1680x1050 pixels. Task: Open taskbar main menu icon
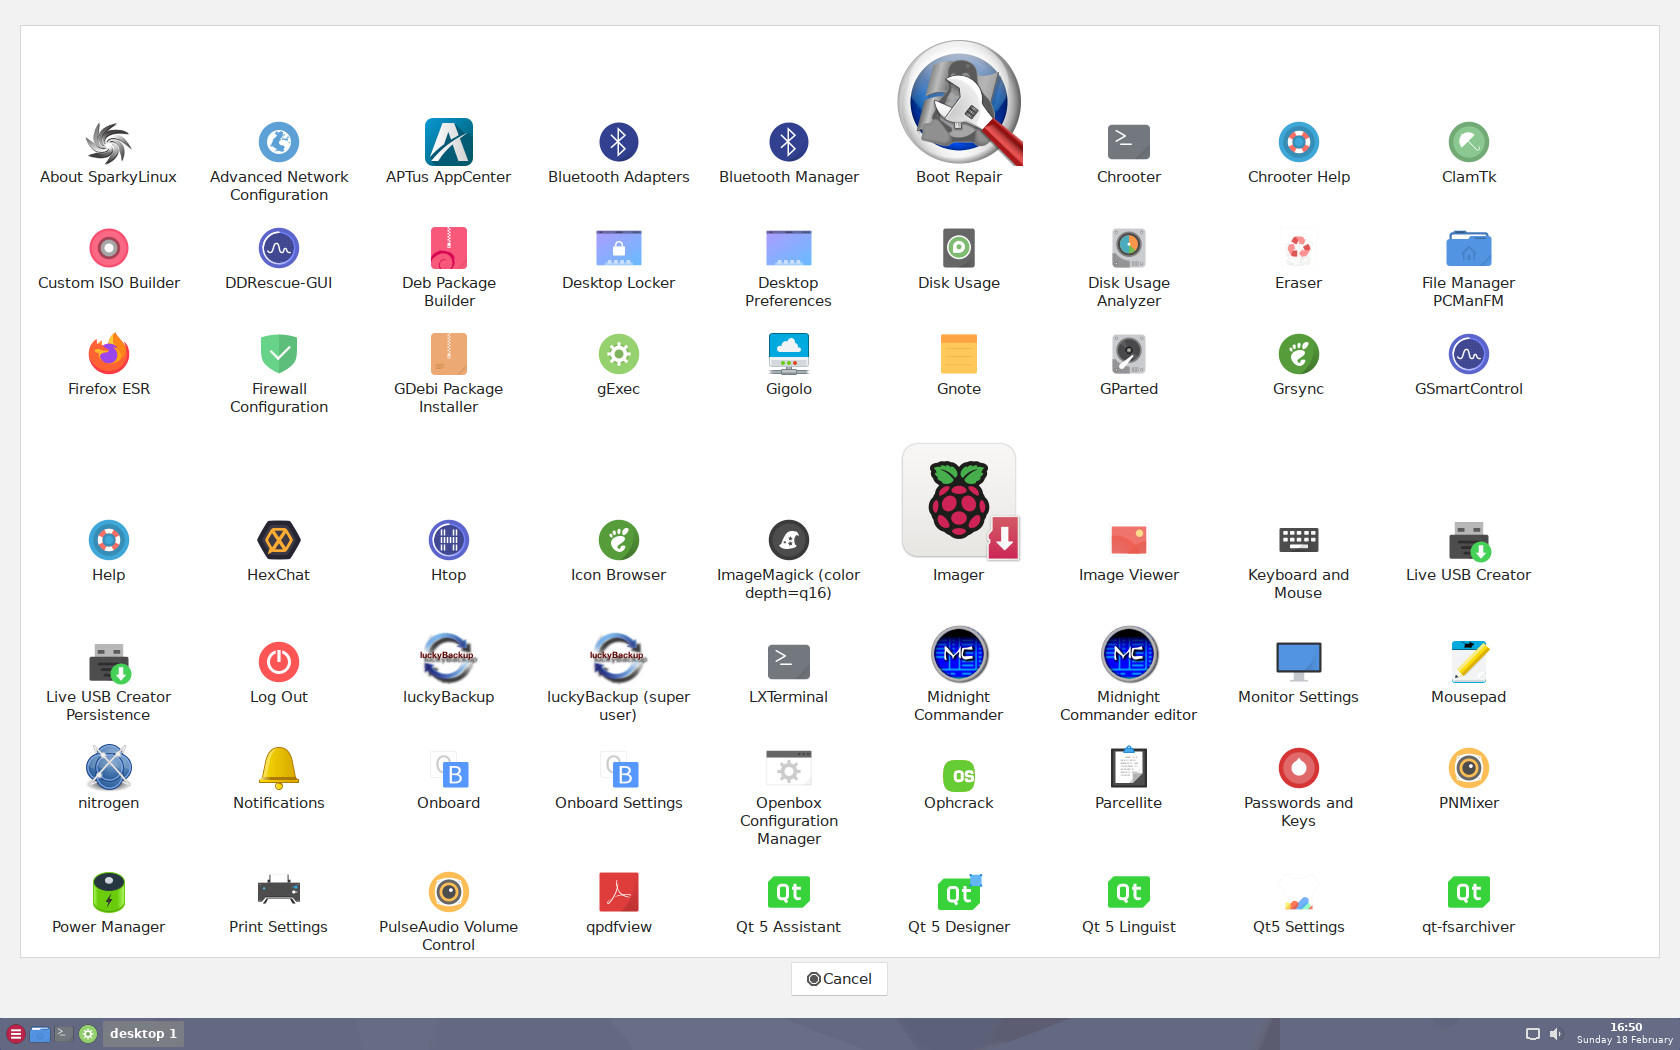pyautogui.click(x=15, y=1034)
